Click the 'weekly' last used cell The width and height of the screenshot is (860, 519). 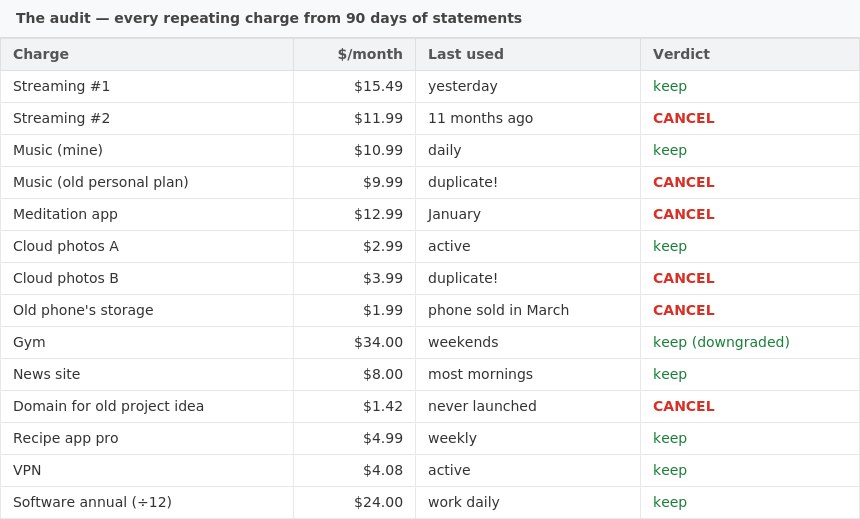[x=528, y=438]
